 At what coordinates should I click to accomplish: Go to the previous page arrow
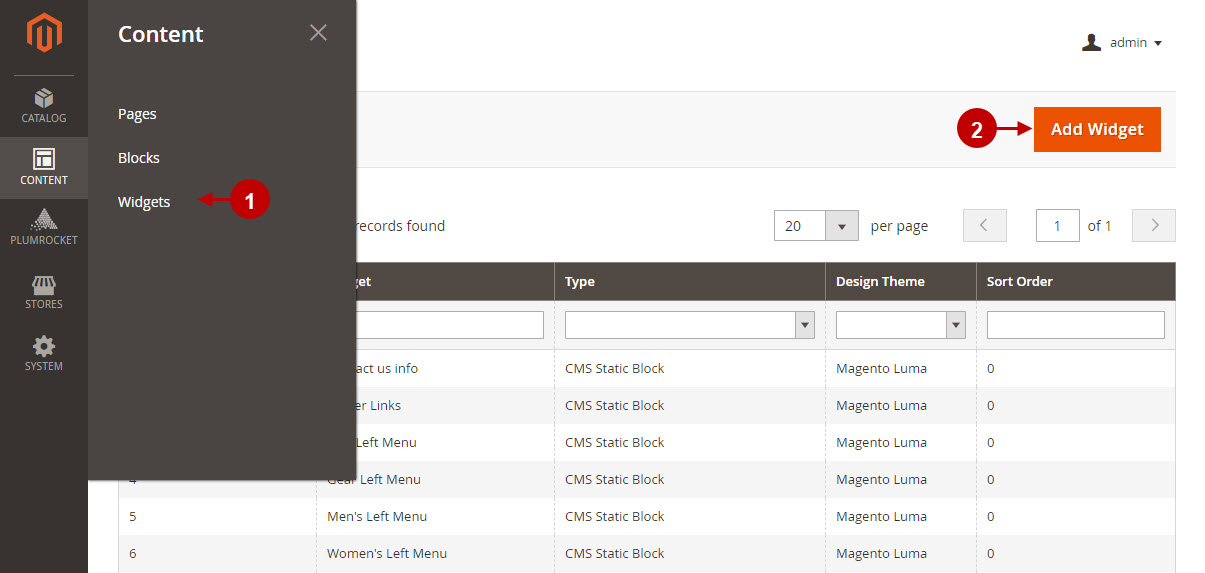click(x=985, y=226)
